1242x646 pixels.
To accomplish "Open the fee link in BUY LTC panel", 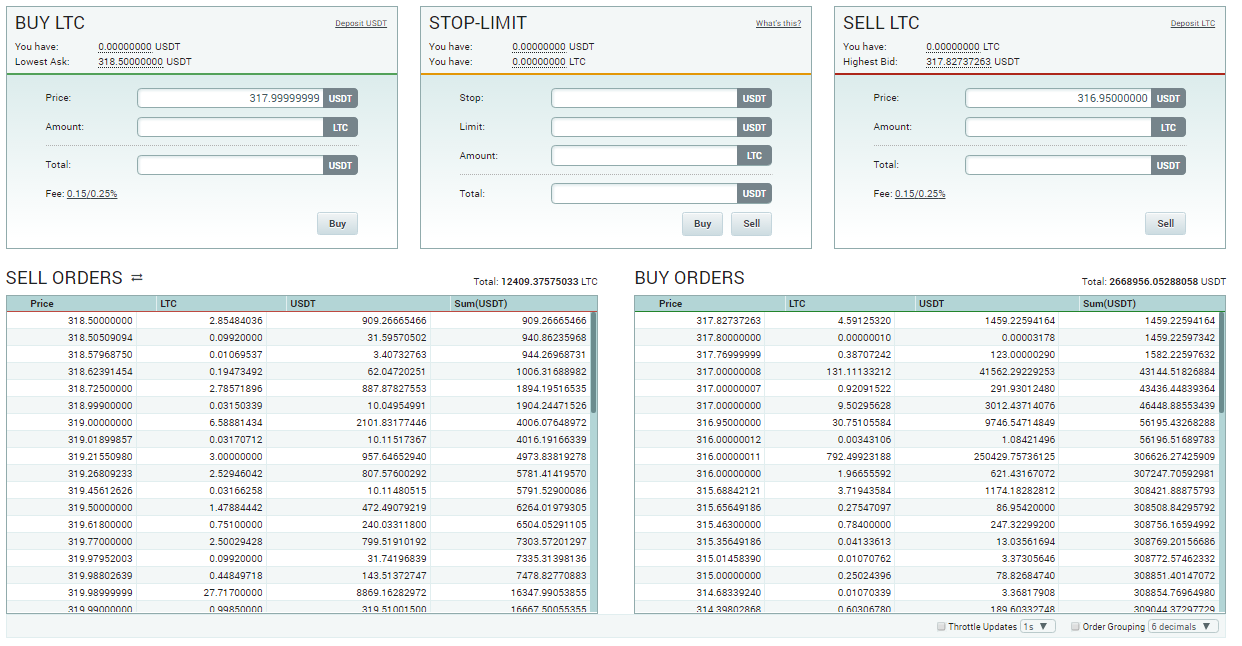I will (92, 194).
